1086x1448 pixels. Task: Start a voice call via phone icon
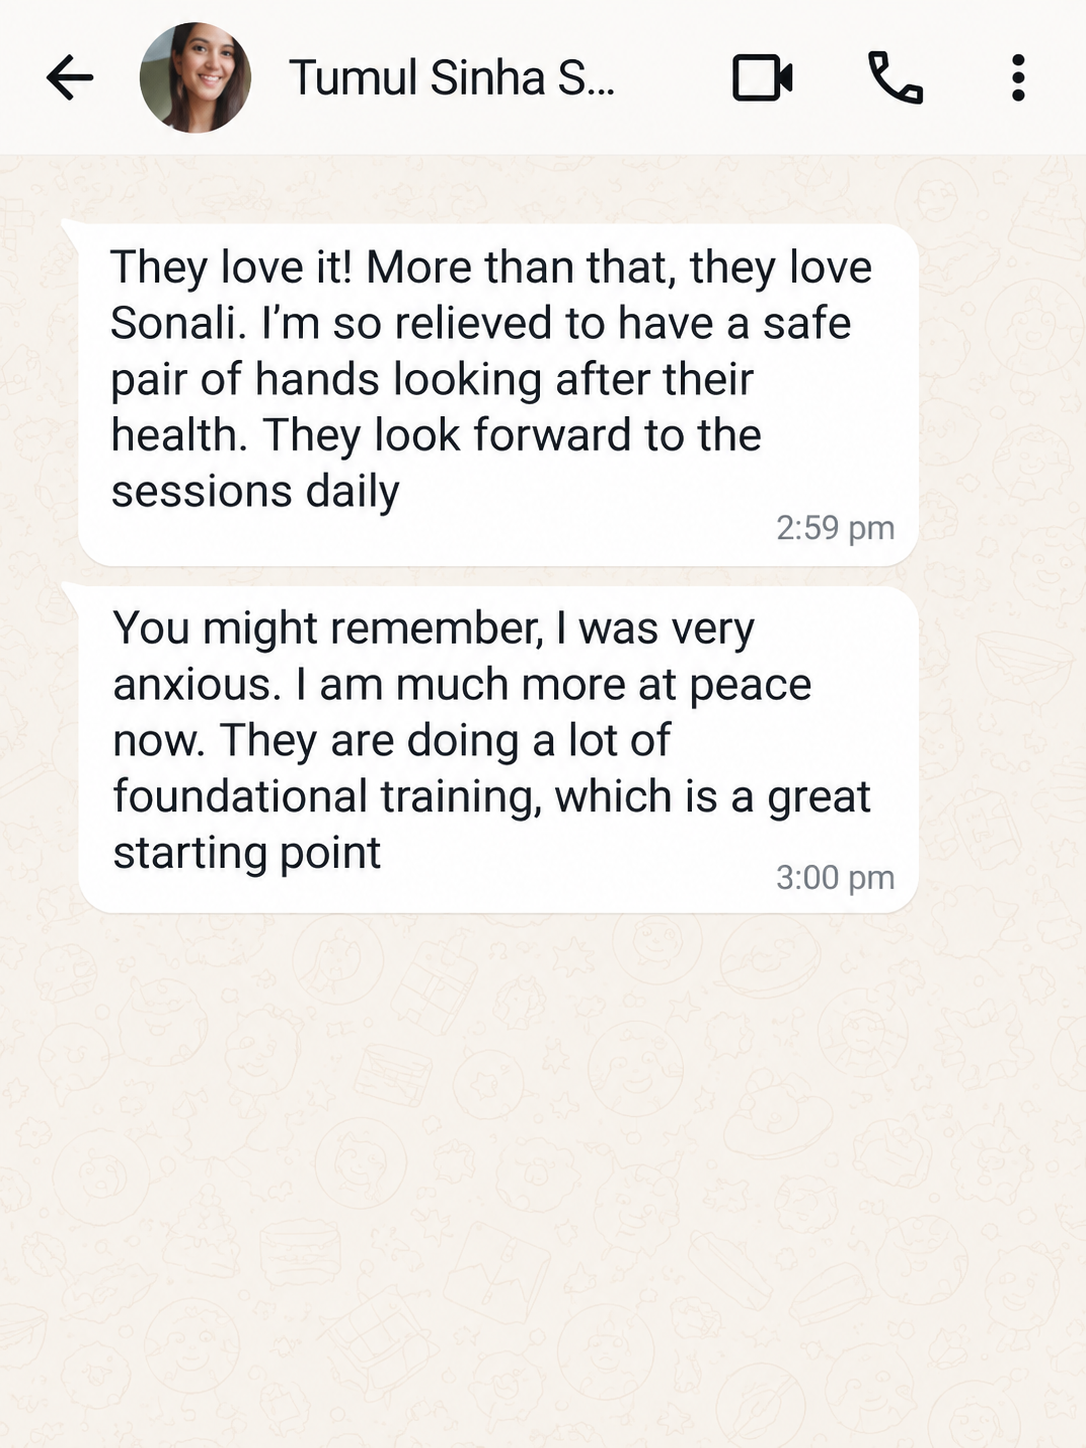point(895,78)
